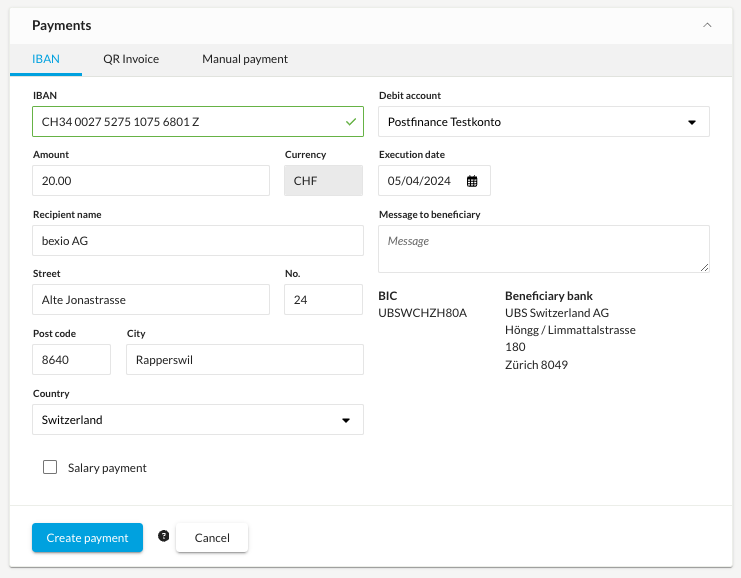This screenshot has width=741, height=578.
Task: Click the Höngg / Limmattalstrasse address line
Action: (x=570, y=330)
